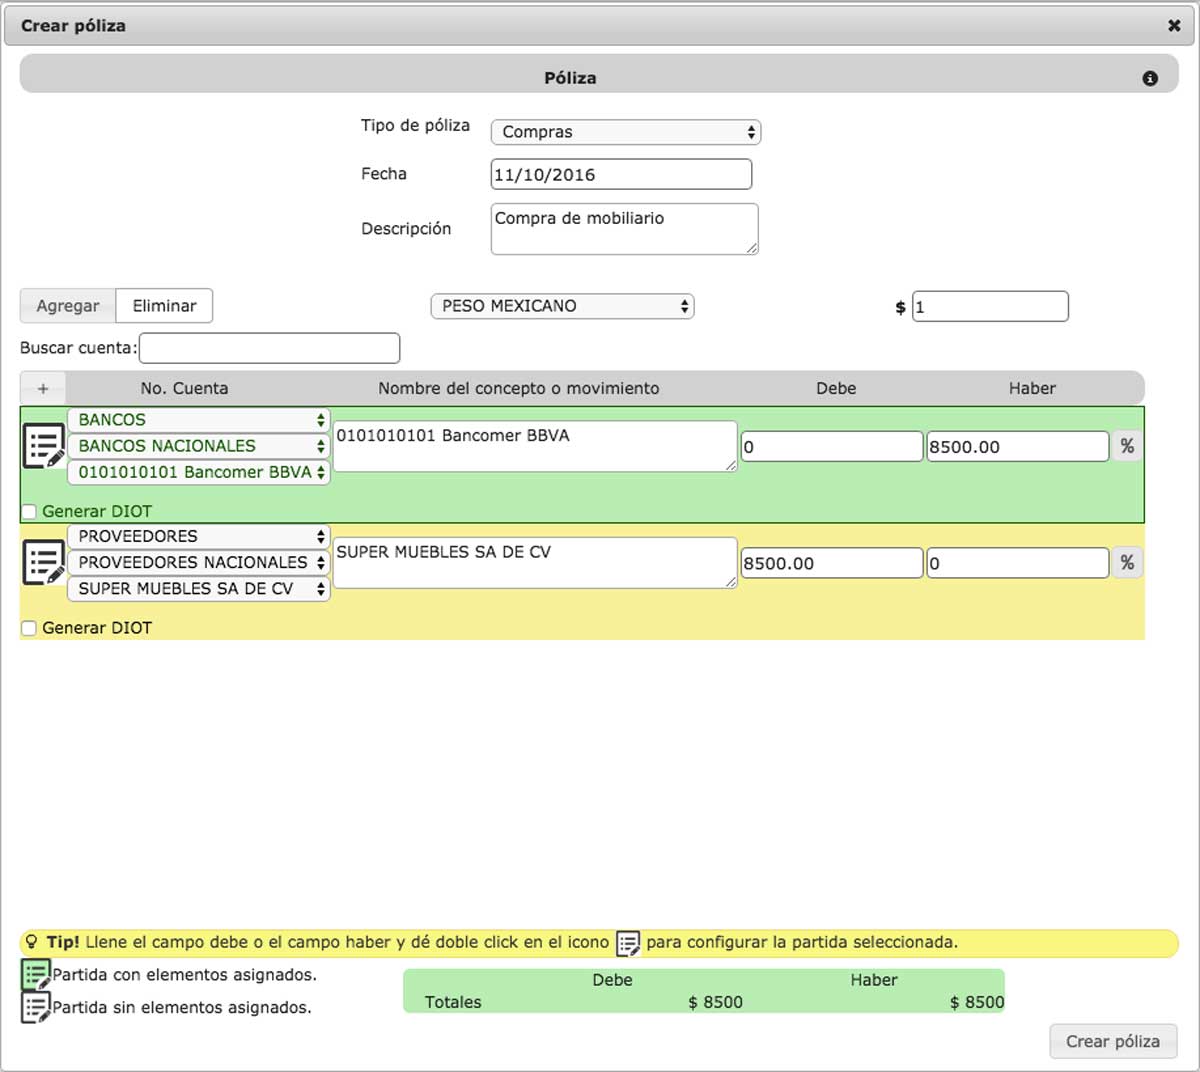Image resolution: width=1200 pixels, height=1072 pixels.
Task: Close the Crear póliza dialog
Action: point(1174,26)
